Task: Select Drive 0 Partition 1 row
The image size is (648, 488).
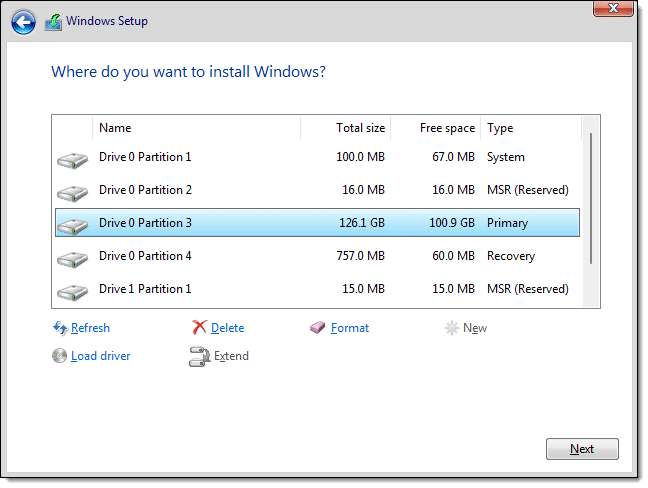Action: (x=317, y=157)
